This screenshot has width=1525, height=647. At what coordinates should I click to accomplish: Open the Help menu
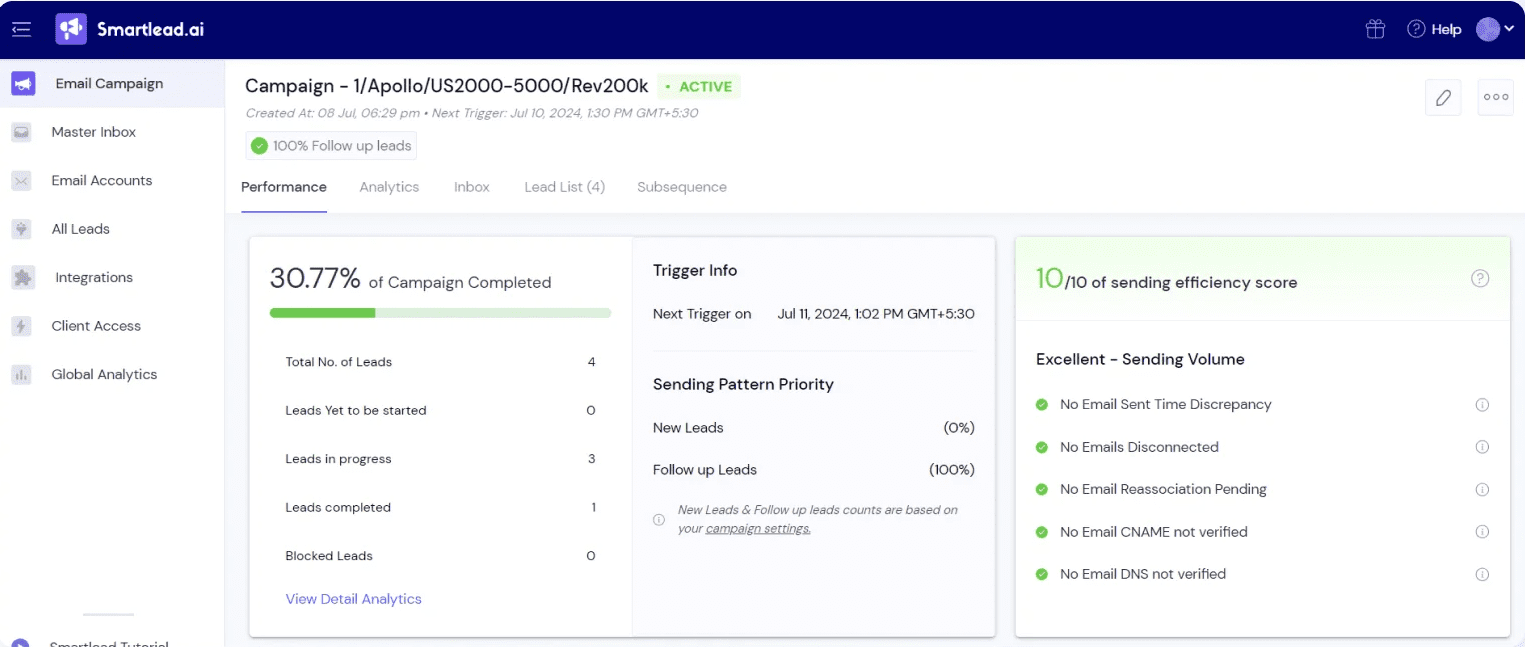click(x=1434, y=28)
